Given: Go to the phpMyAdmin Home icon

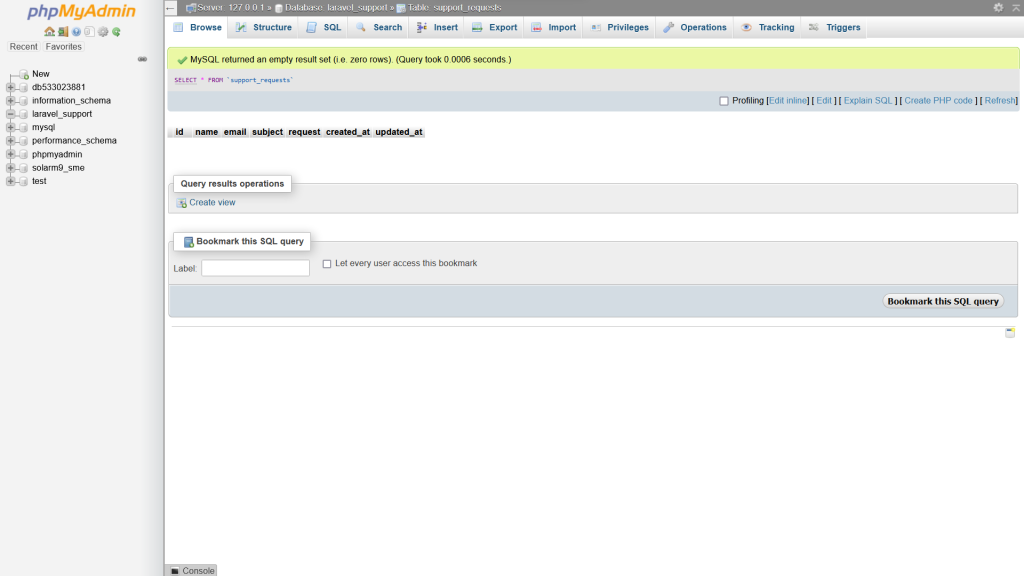Looking at the screenshot, I should [x=49, y=31].
